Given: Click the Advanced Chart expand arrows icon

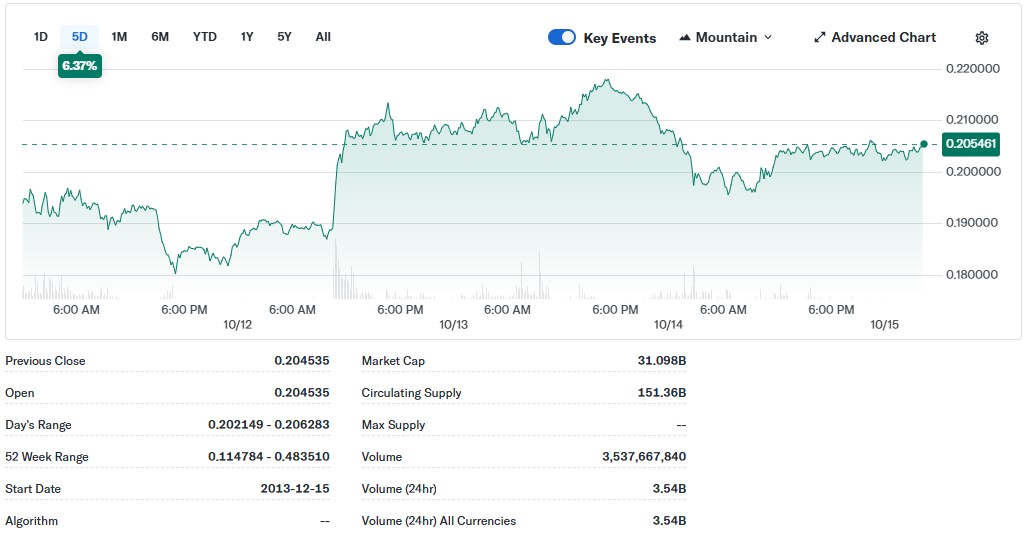Looking at the screenshot, I should point(820,38).
